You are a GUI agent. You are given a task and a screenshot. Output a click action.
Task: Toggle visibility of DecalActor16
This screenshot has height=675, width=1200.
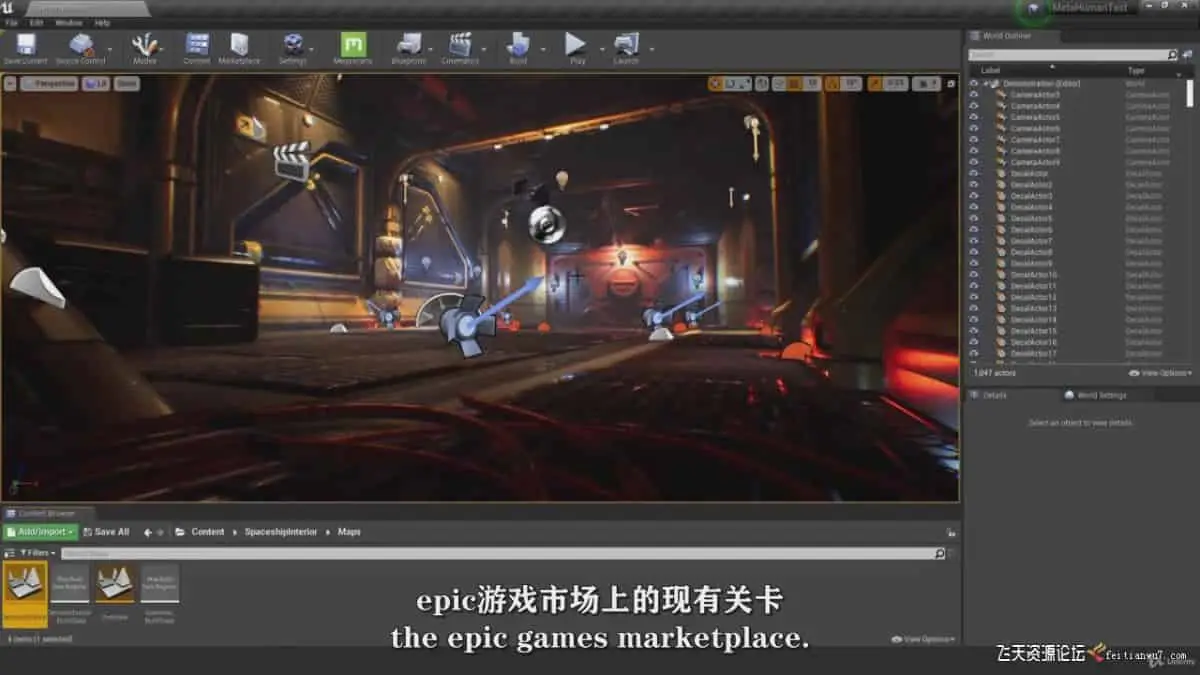tap(974, 342)
